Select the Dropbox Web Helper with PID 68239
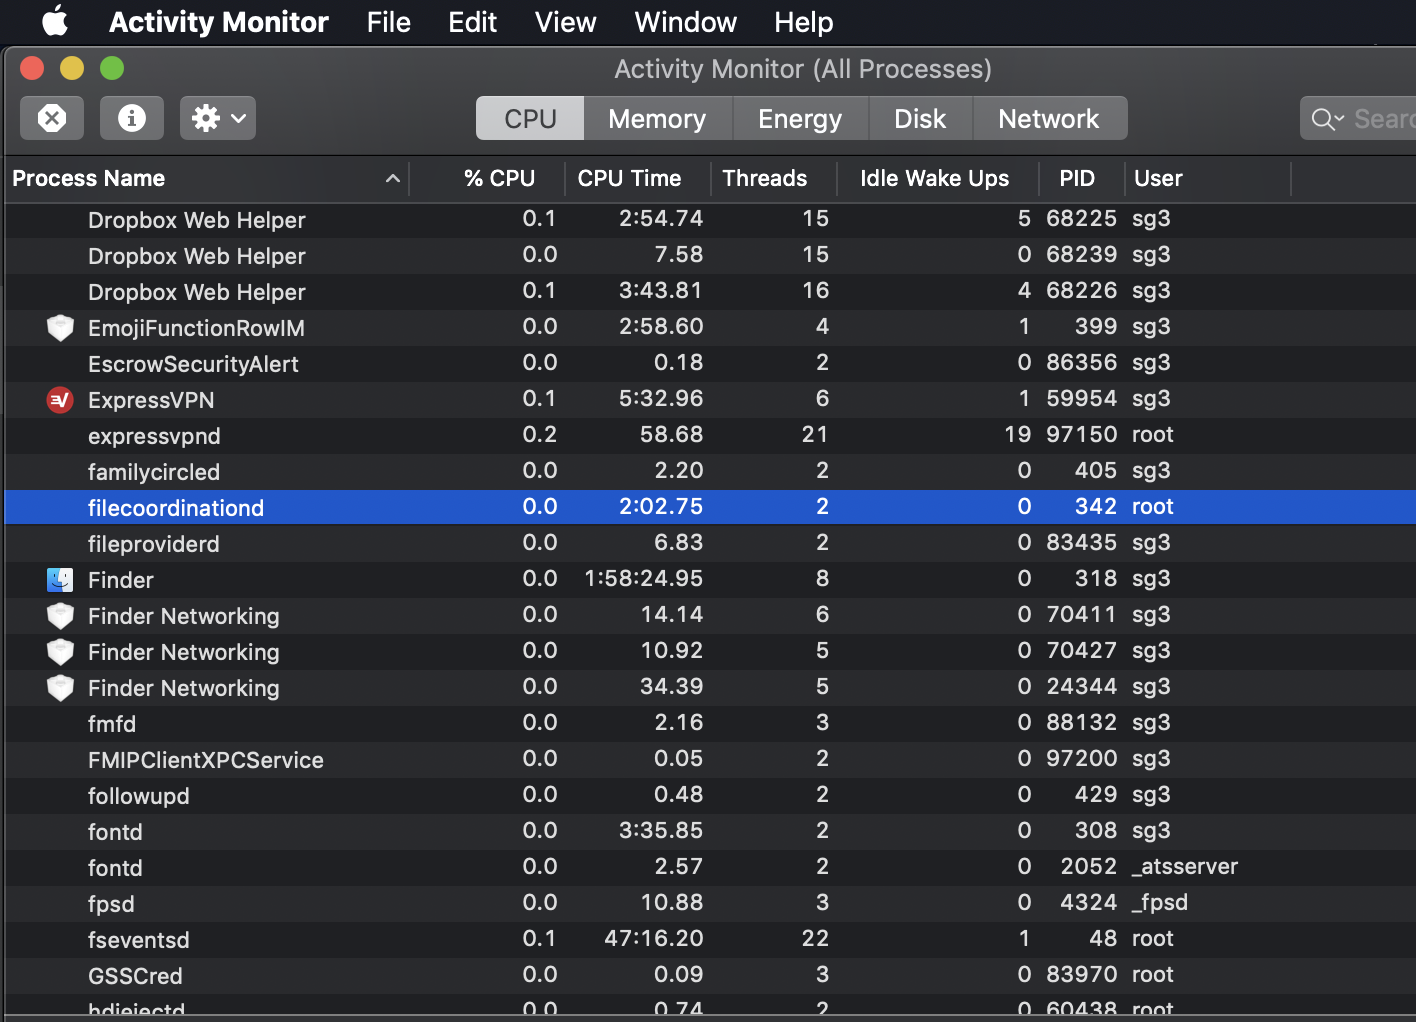Screen dimensions: 1416x1022 tap(710, 256)
